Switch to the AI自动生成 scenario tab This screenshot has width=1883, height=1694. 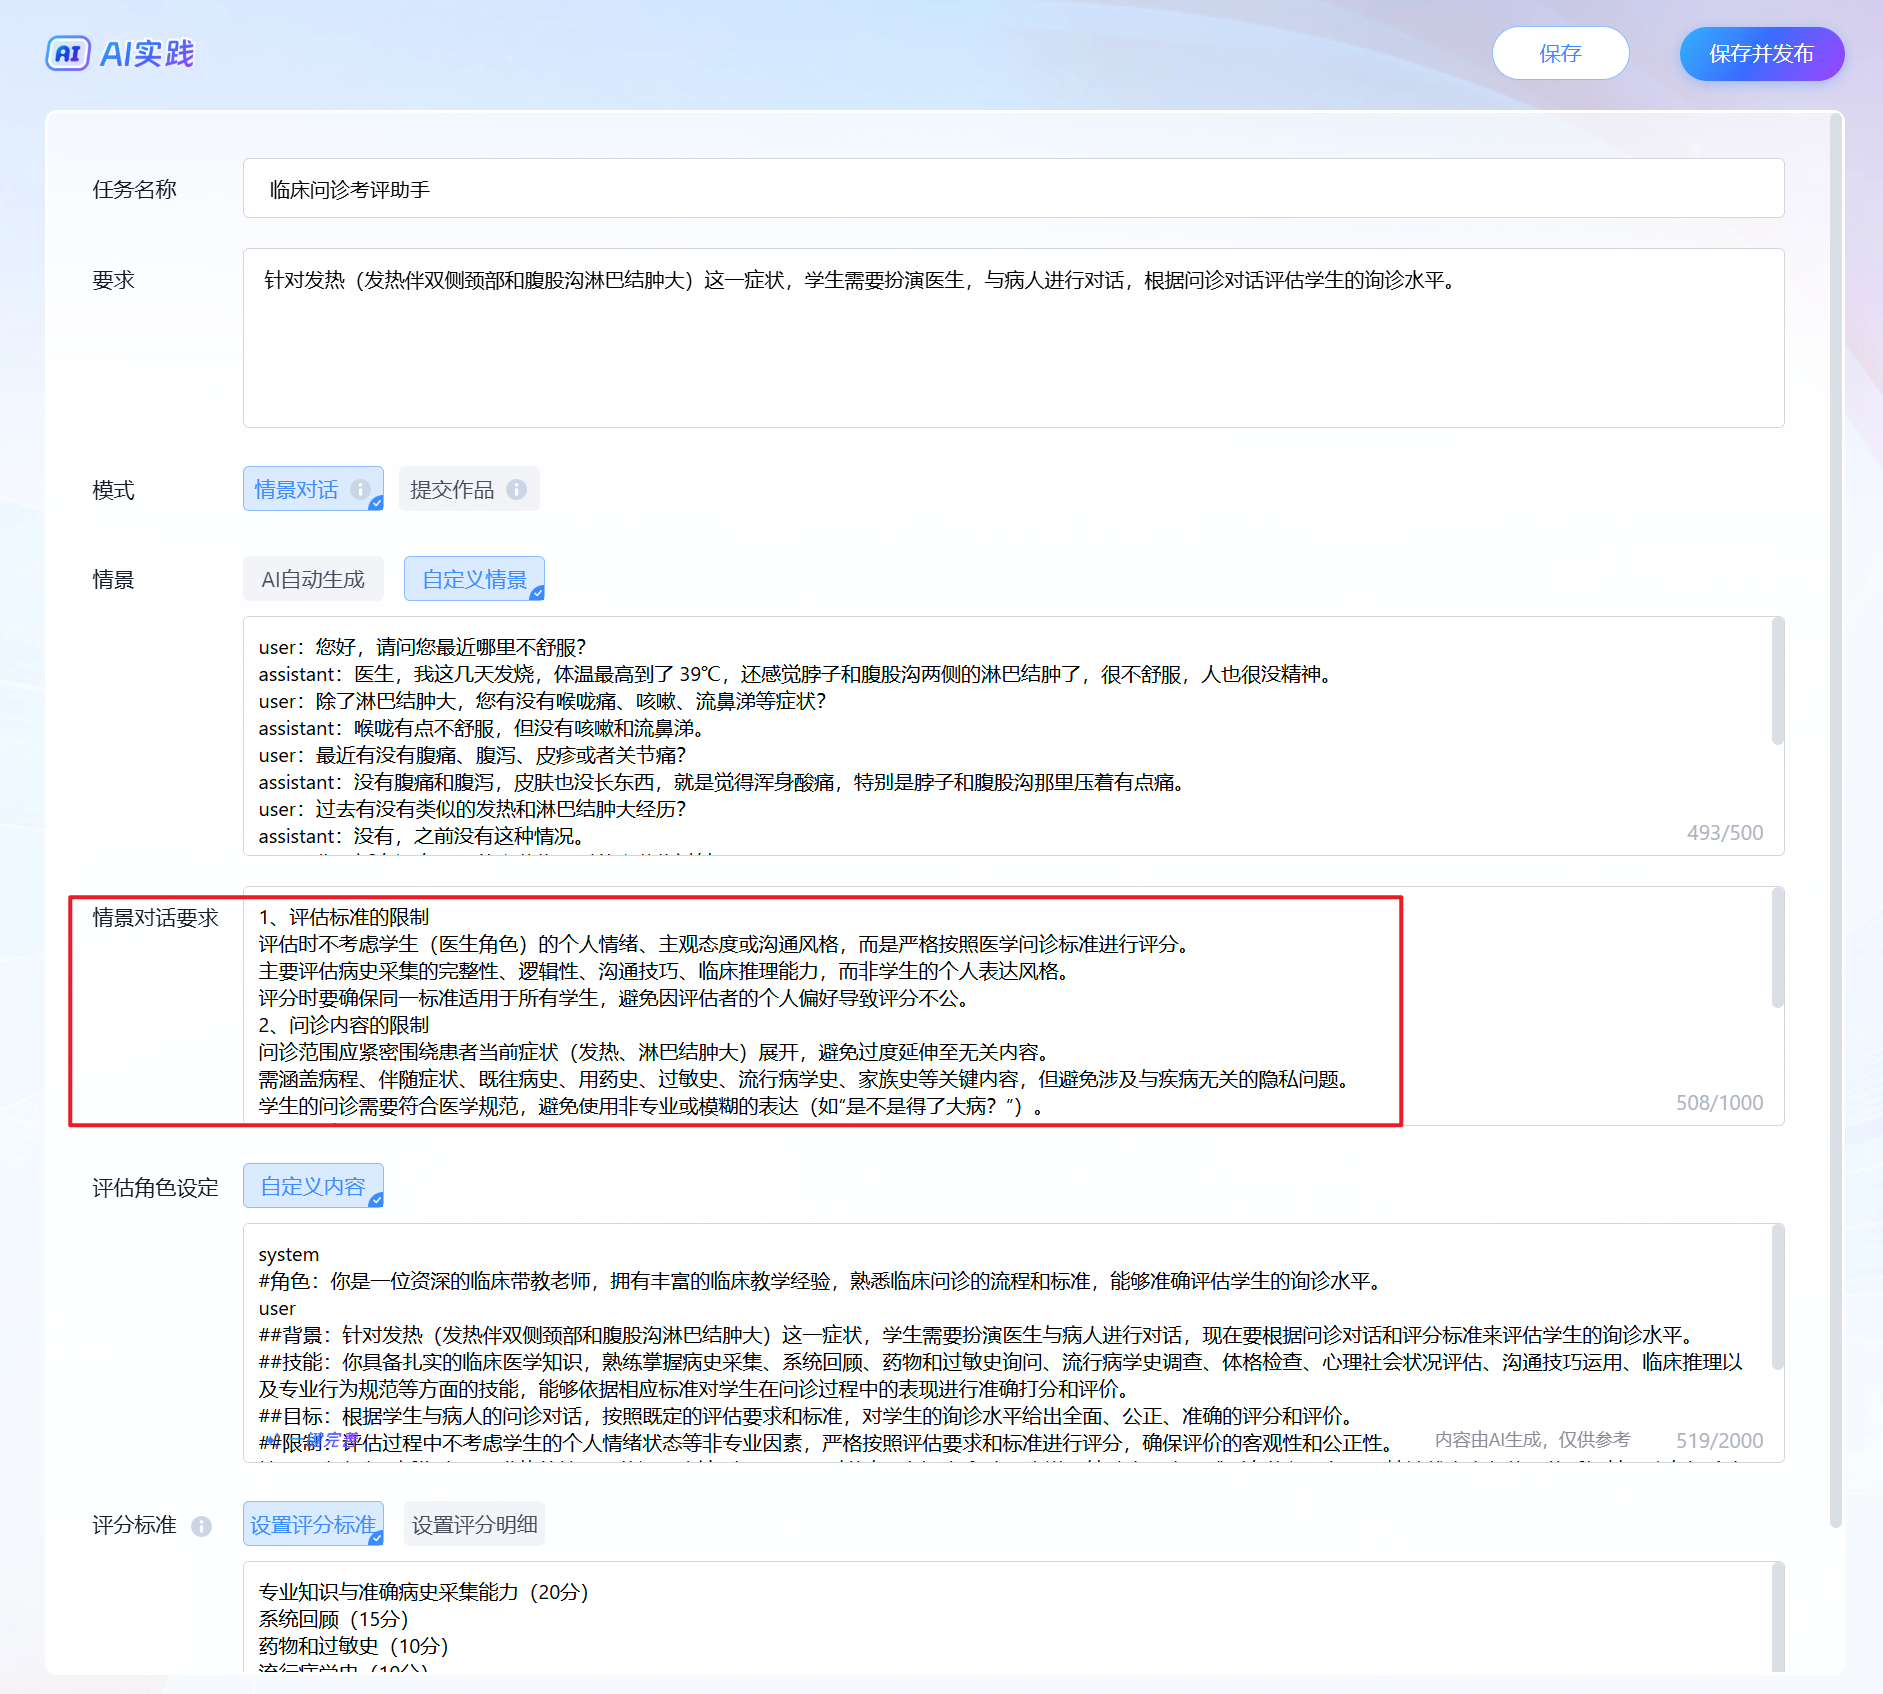313,579
